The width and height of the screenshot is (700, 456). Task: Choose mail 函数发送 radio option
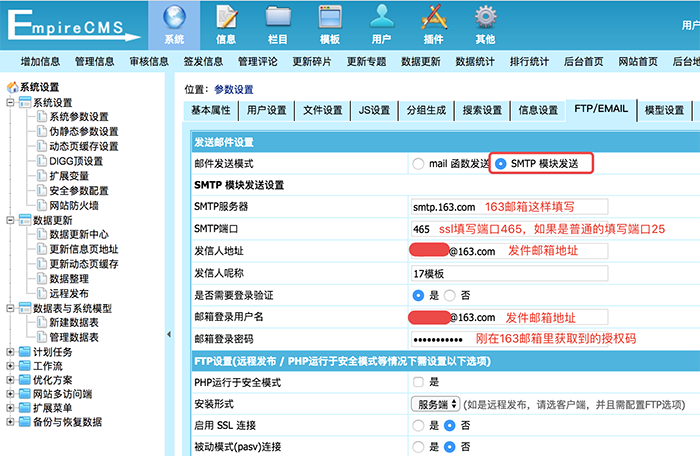tap(417, 163)
